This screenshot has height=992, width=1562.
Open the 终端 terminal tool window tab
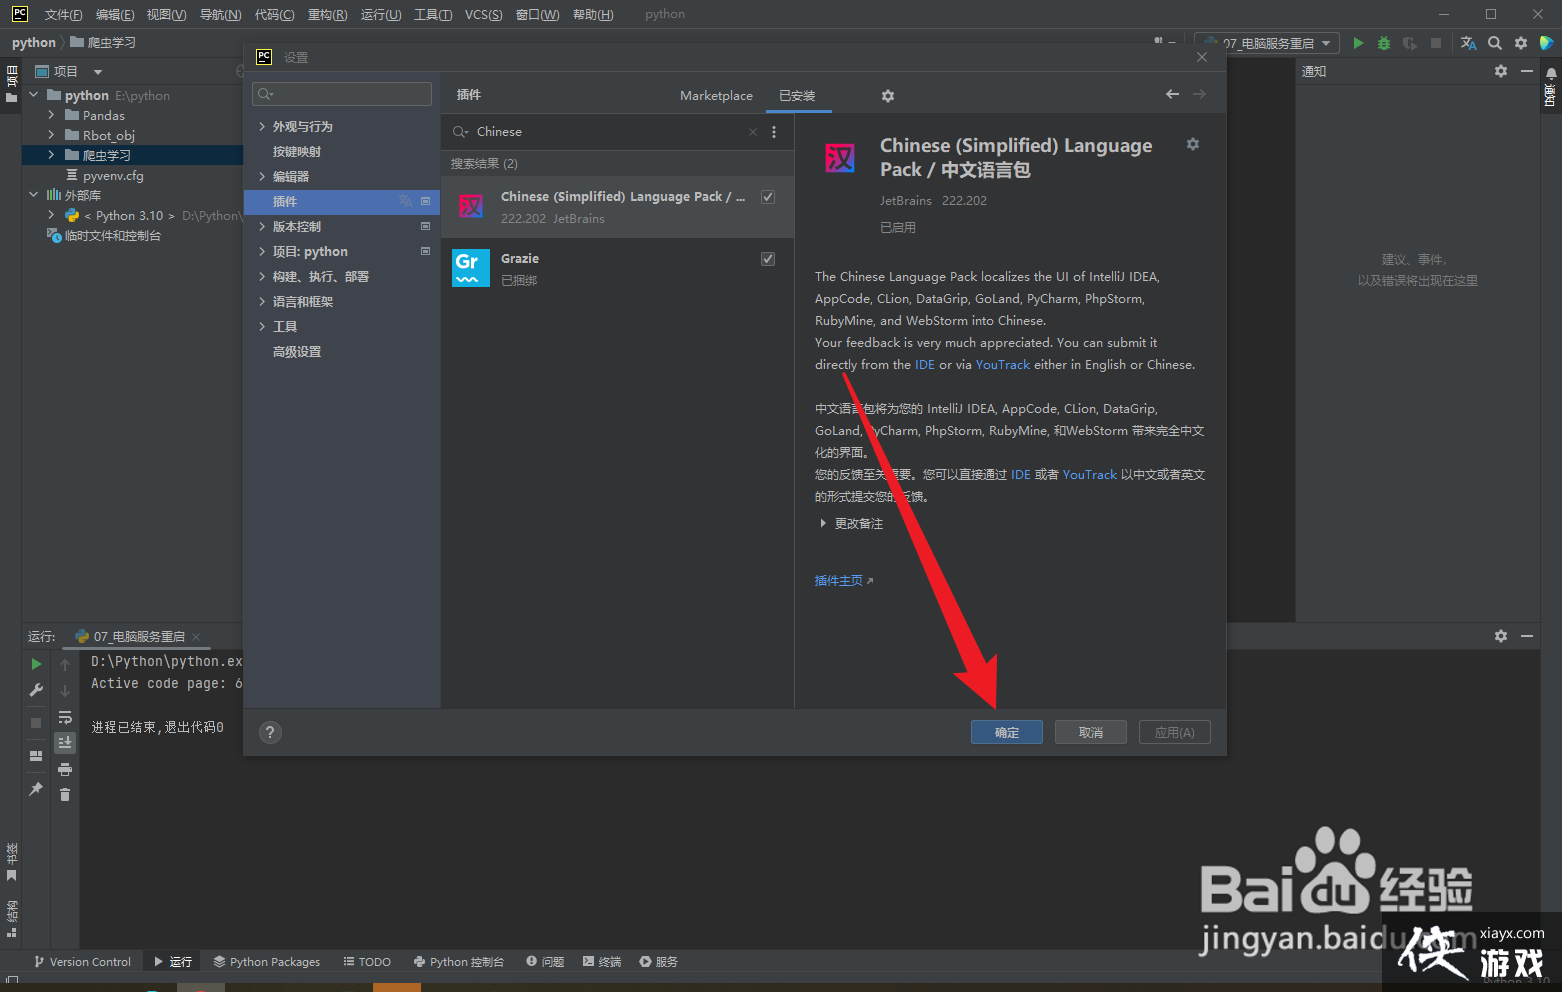[x=602, y=962]
